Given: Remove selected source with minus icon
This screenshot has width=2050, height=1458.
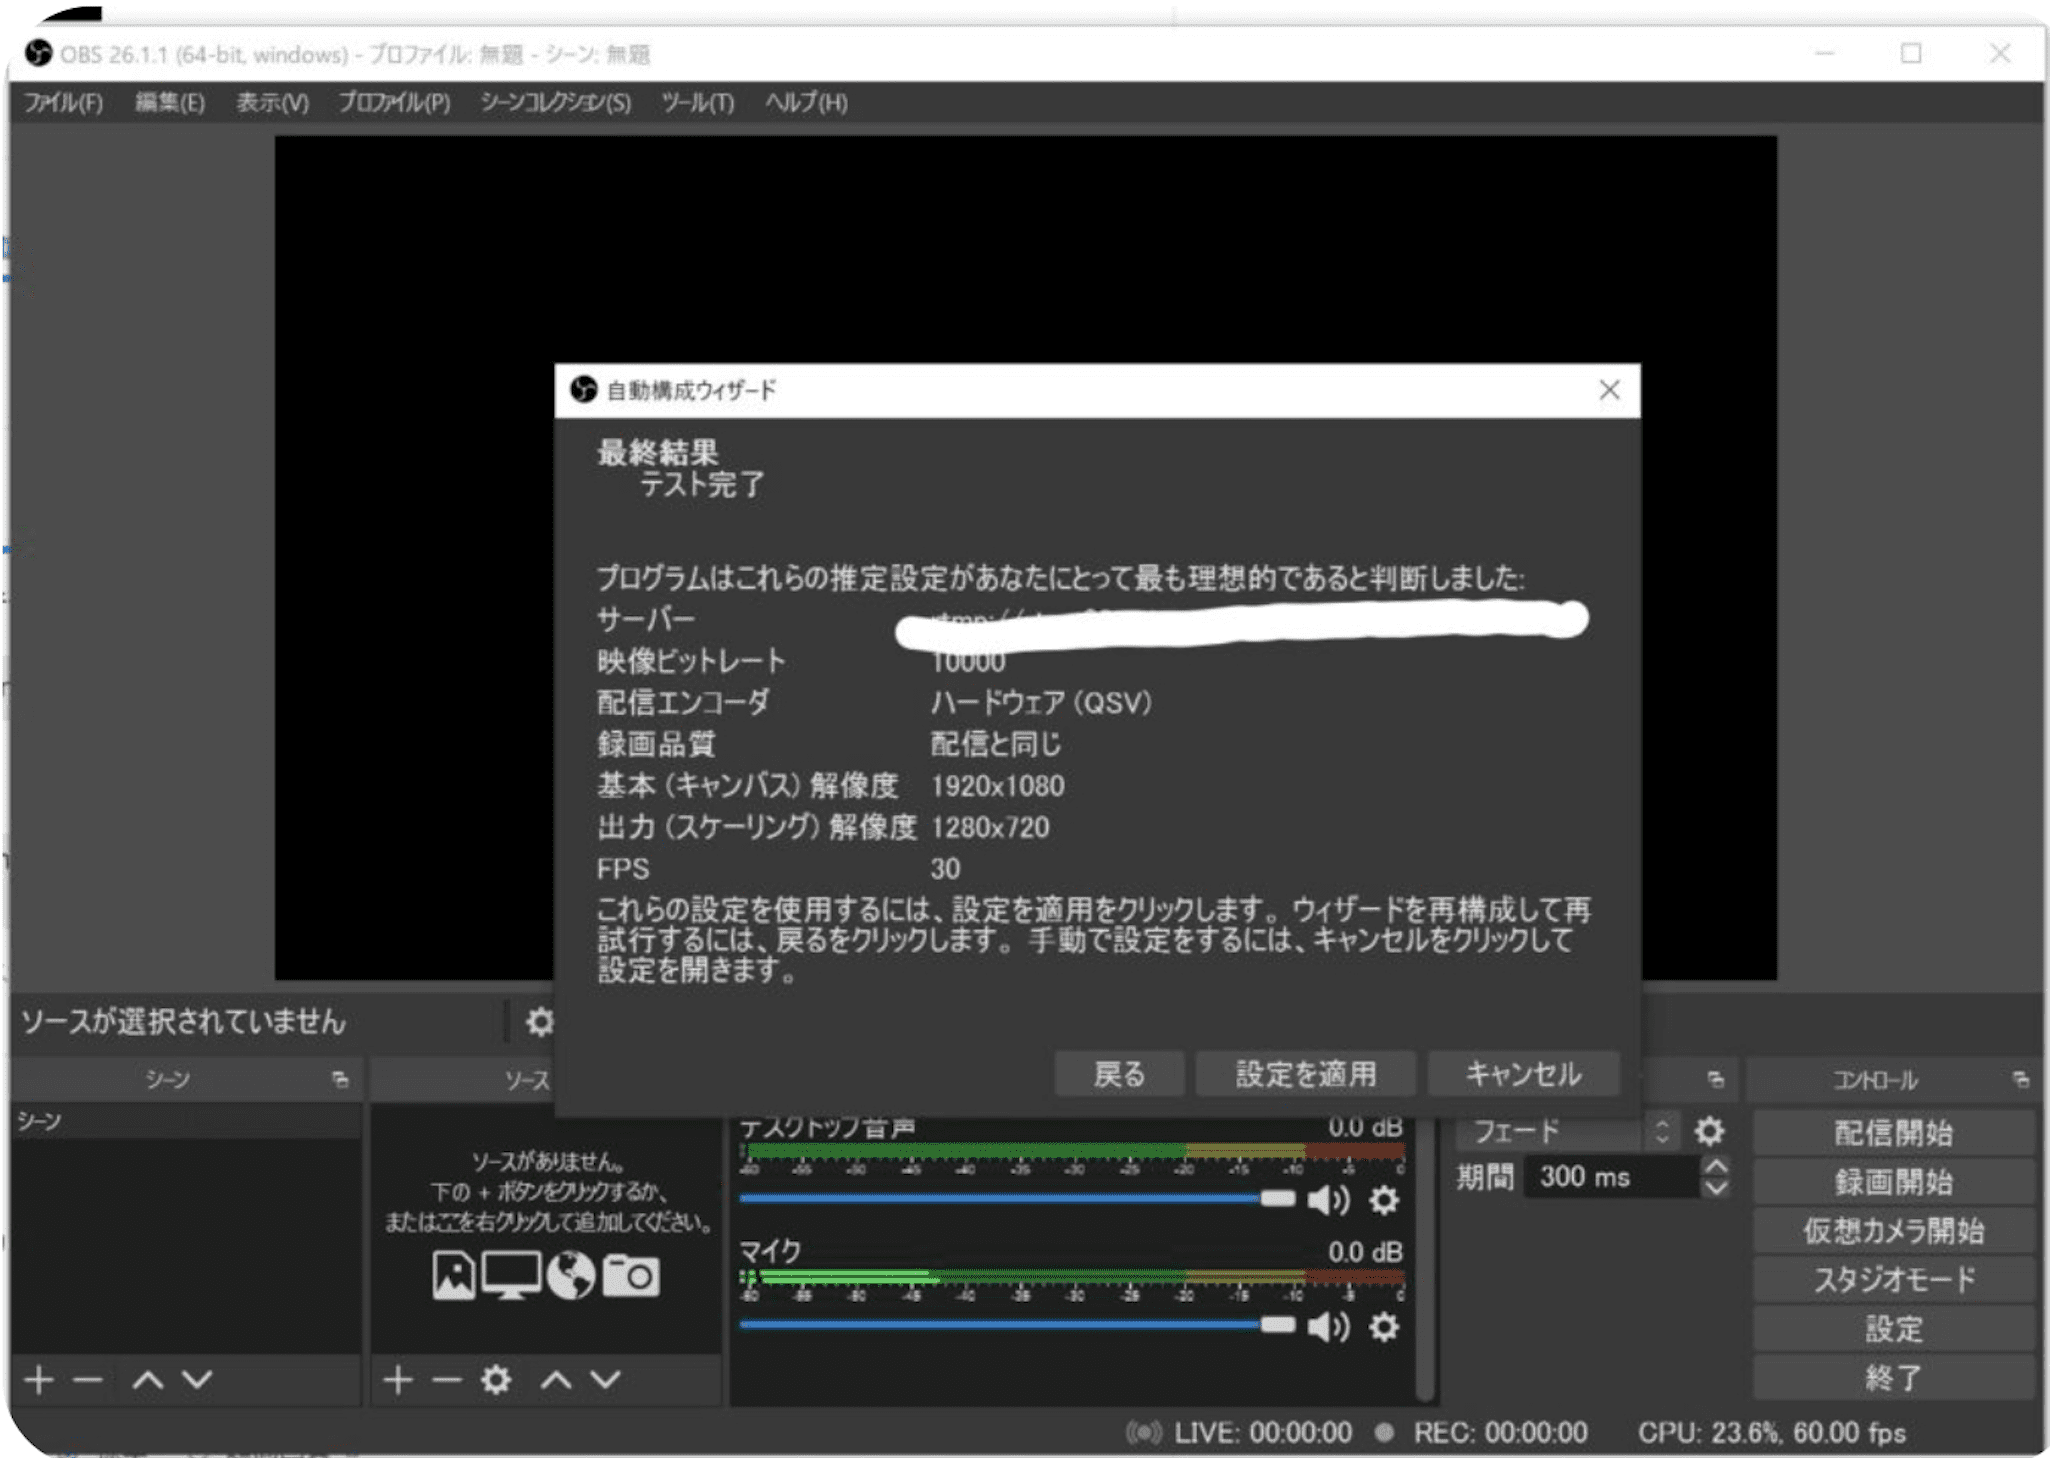Looking at the screenshot, I should [x=447, y=1380].
